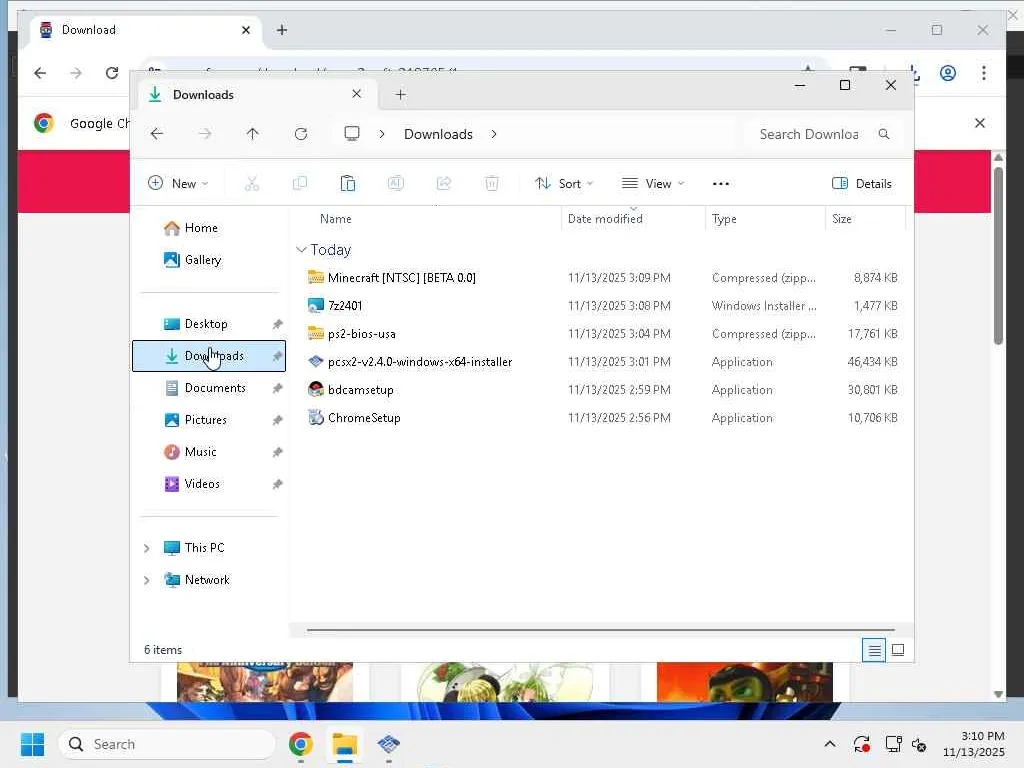Click the PC monitor icon in the address bar
The height and width of the screenshot is (768, 1024).
pyautogui.click(x=352, y=134)
